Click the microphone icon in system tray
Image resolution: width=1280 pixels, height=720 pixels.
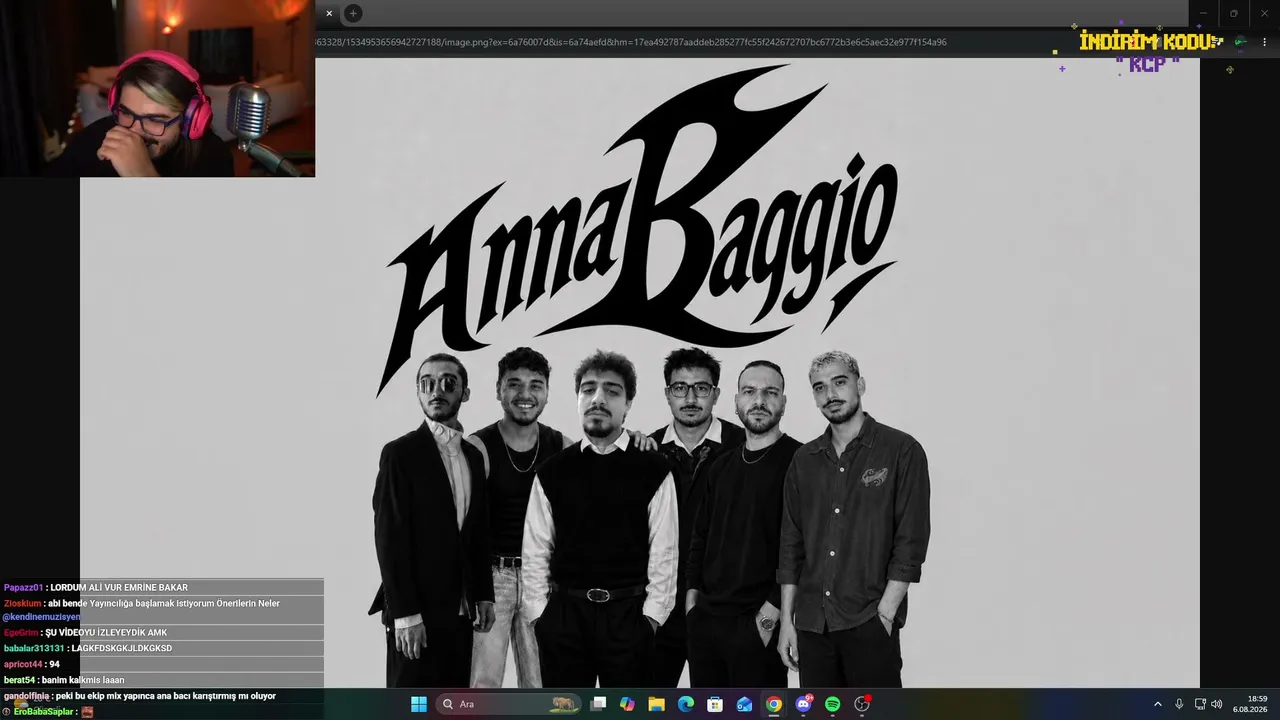point(1179,704)
